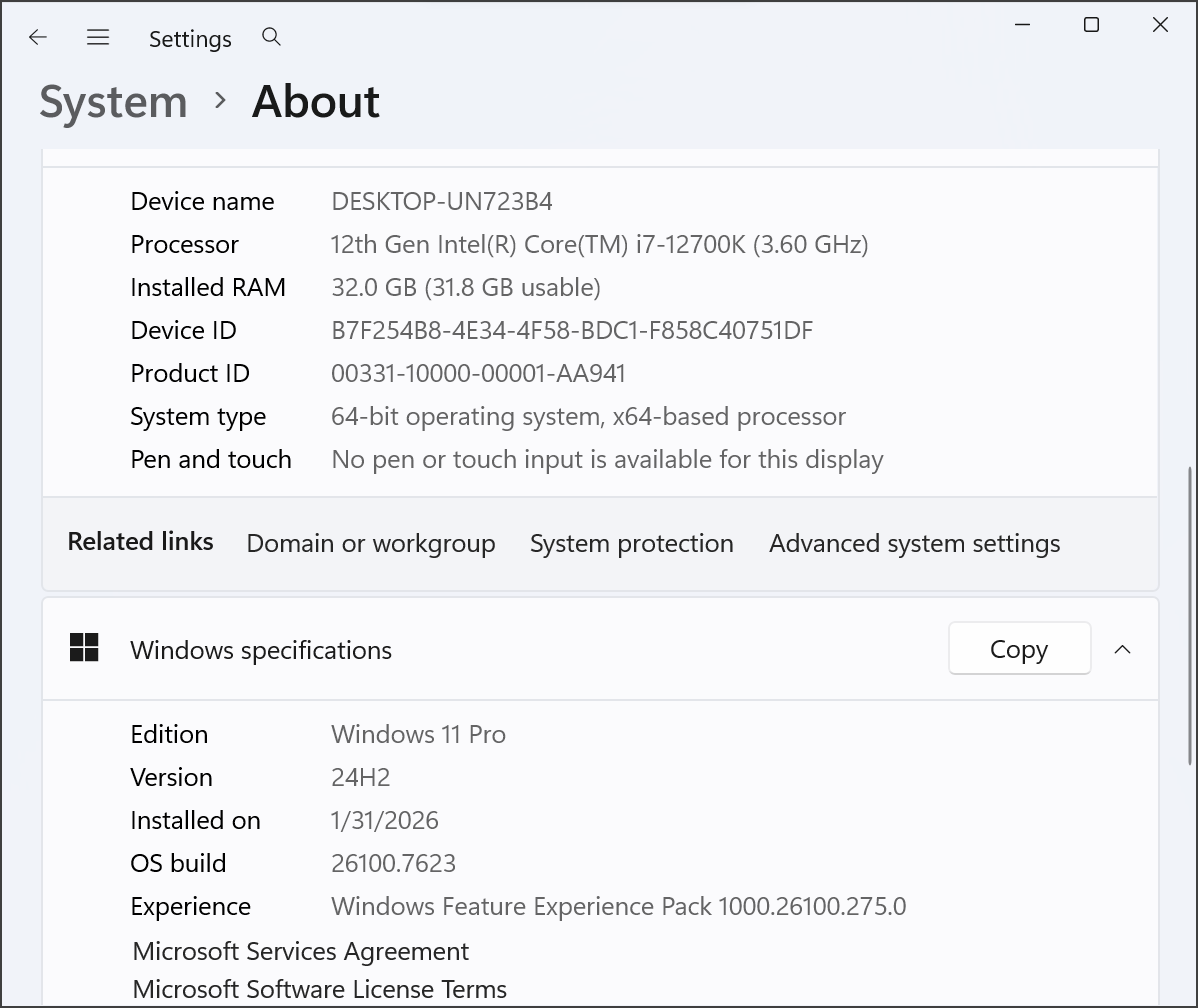
Task: Maximize the Settings window
Action: (x=1091, y=25)
